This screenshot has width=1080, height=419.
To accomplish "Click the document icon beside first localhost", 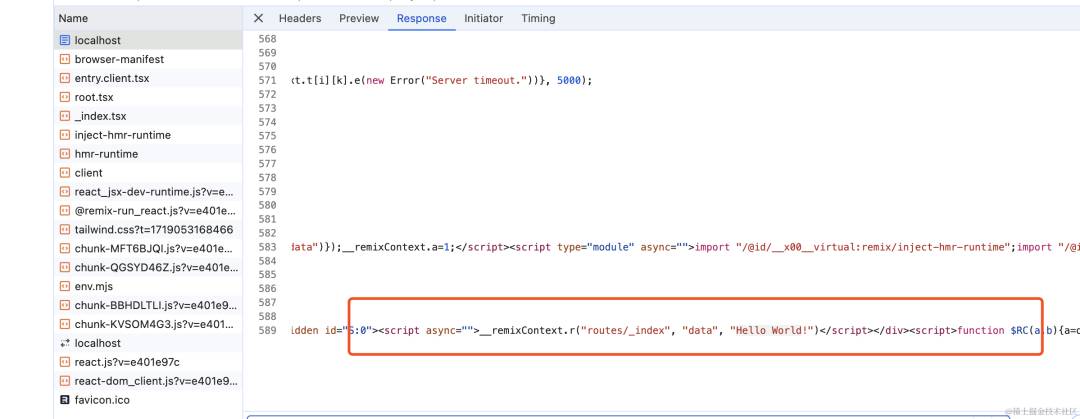I will pyautogui.click(x=65, y=41).
